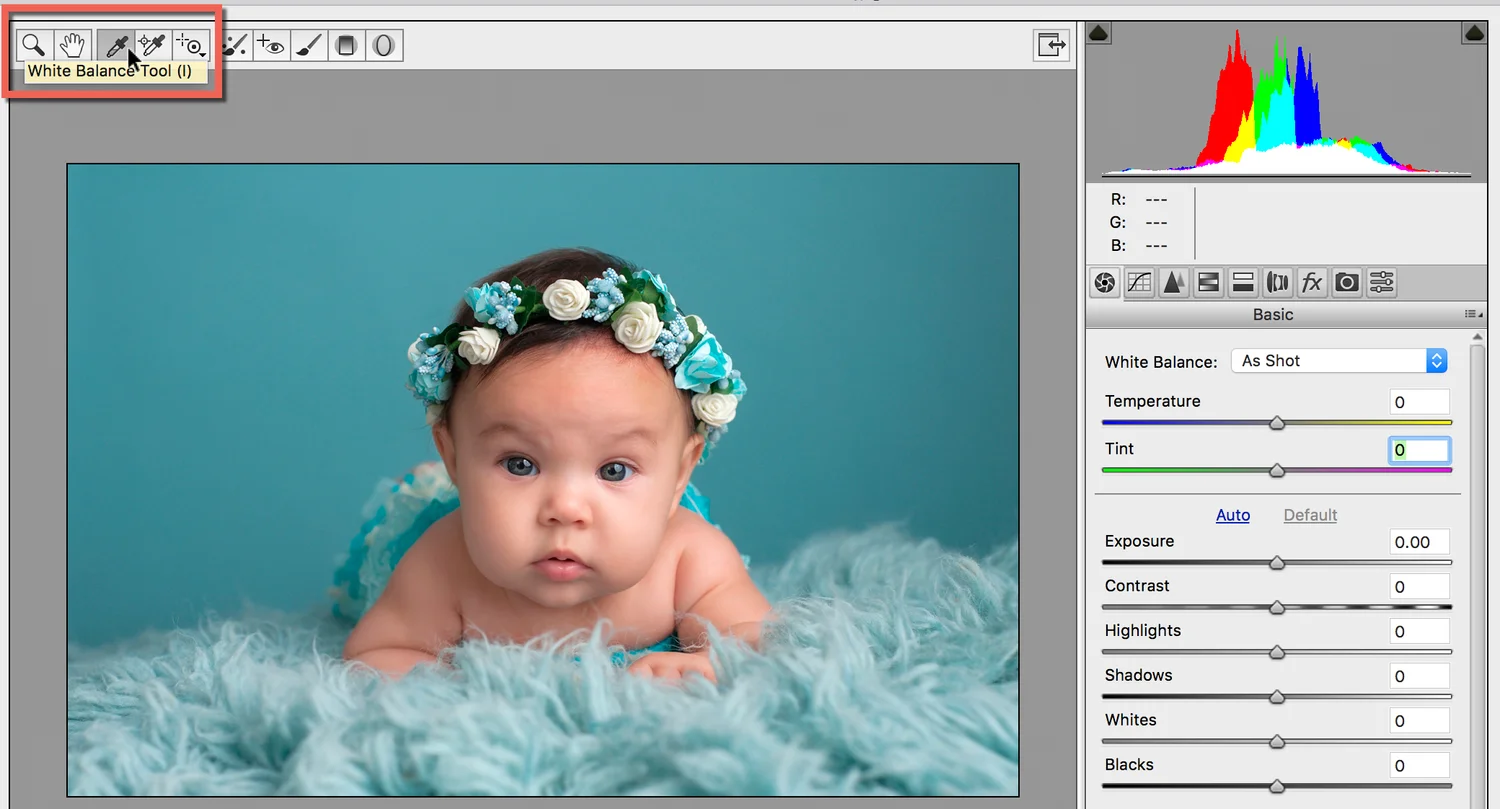Enable the shadow clipping warning on histogram
The width and height of the screenshot is (1500, 809).
1098,32
